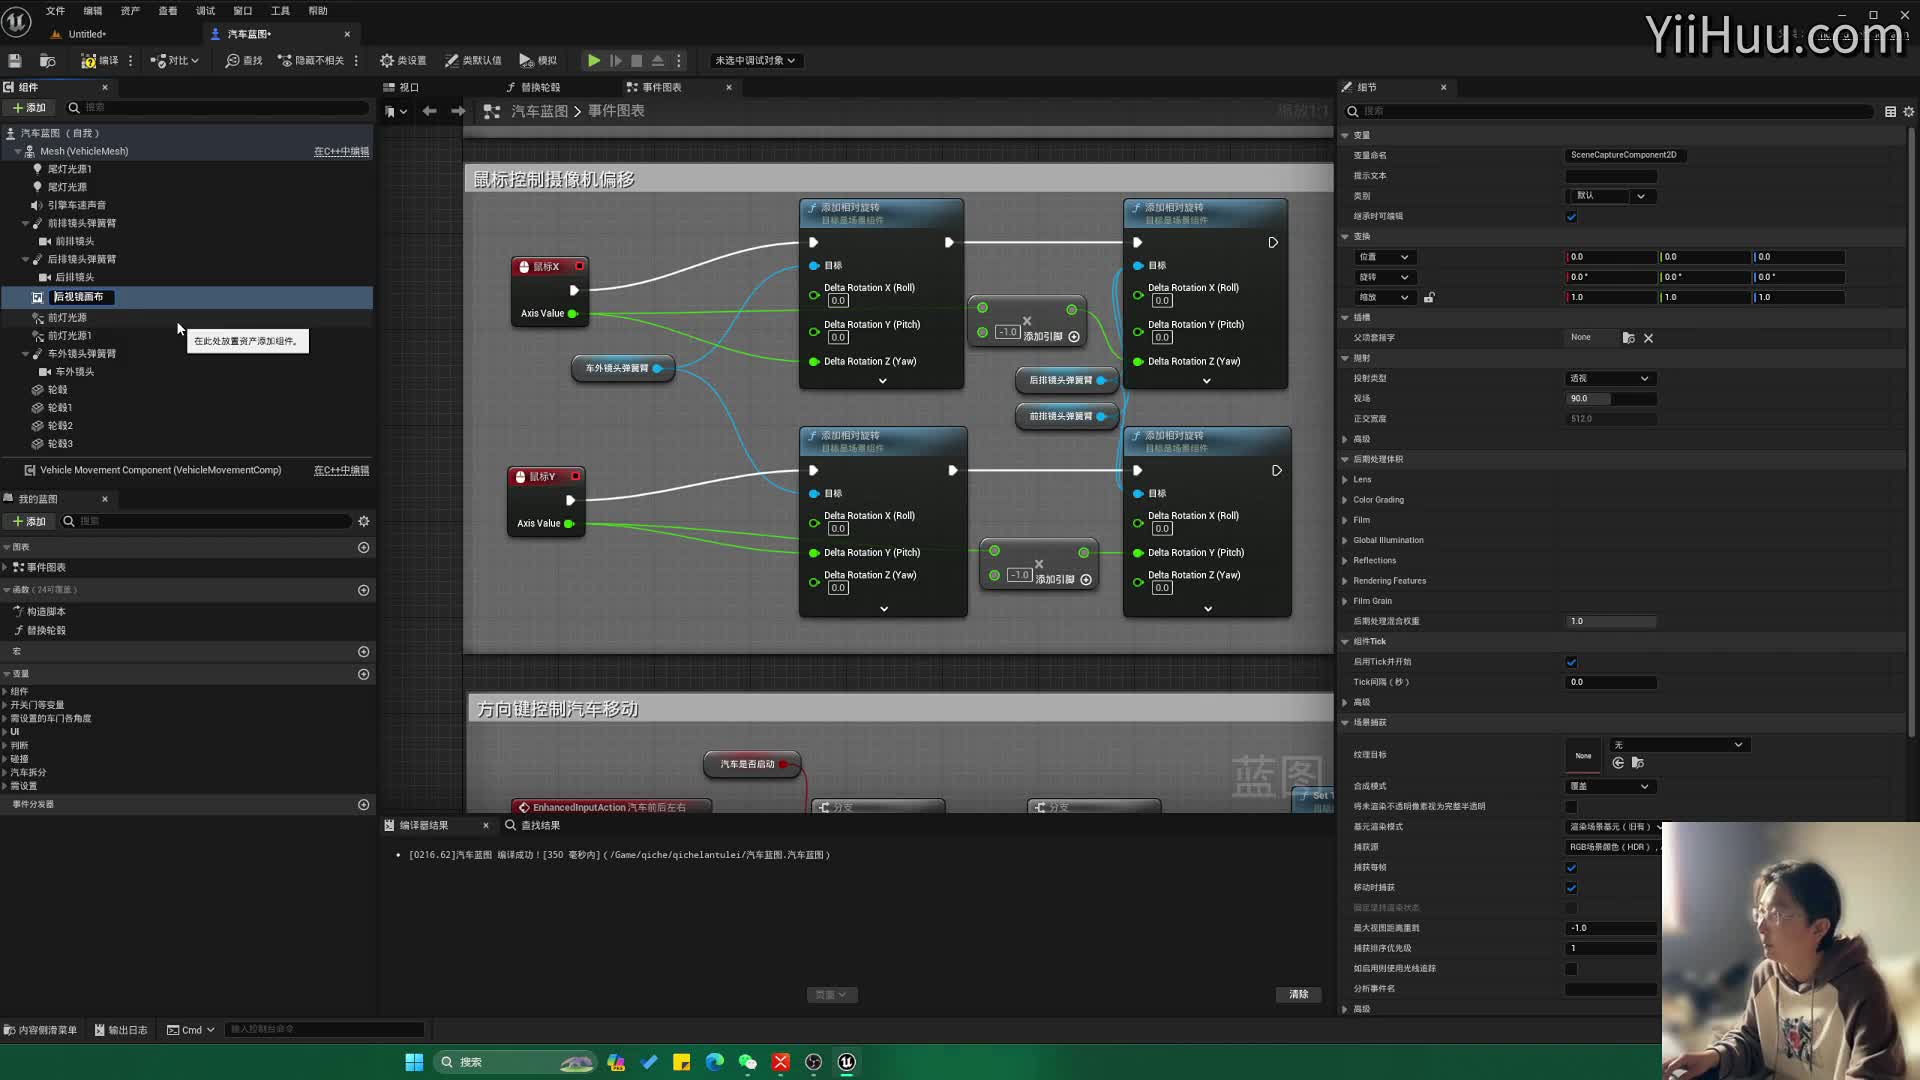The height and width of the screenshot is (1080, 1920).
Task: Click browse asset icon for 纹理目标
Action: click(x=1637, y=763)
